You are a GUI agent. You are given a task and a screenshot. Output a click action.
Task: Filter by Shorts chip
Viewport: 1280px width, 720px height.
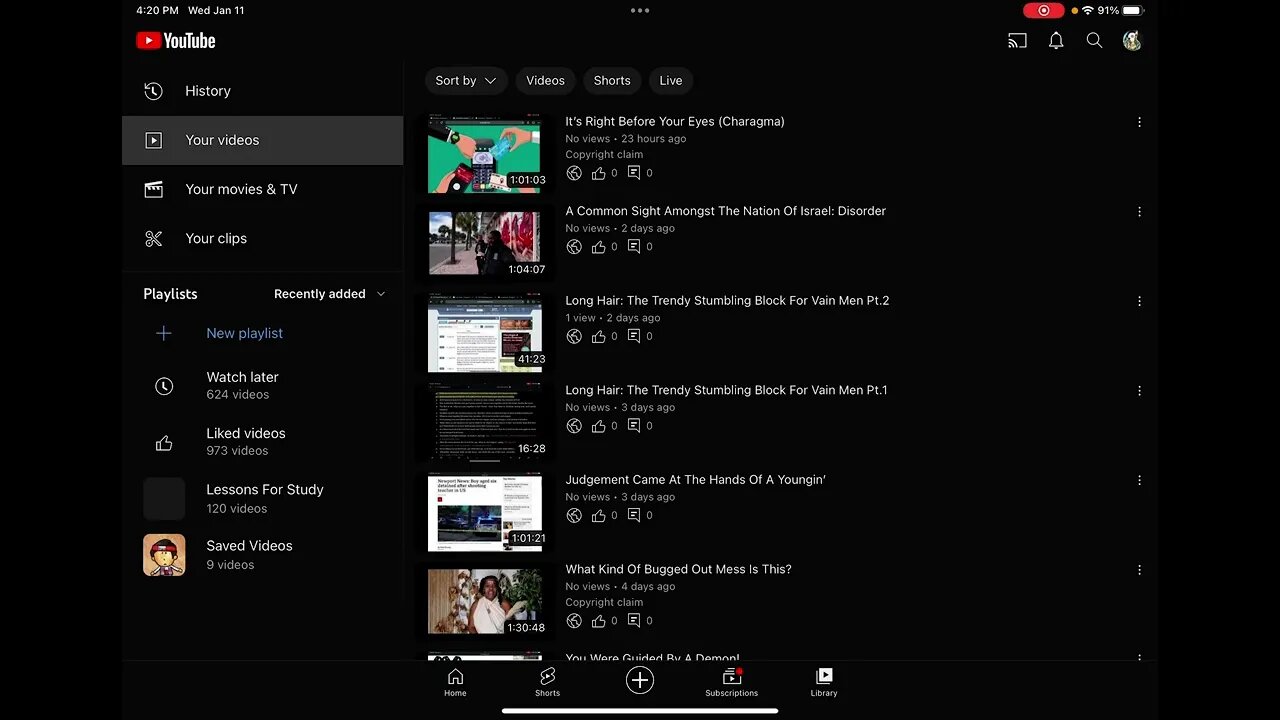click(x=612, y=81)
